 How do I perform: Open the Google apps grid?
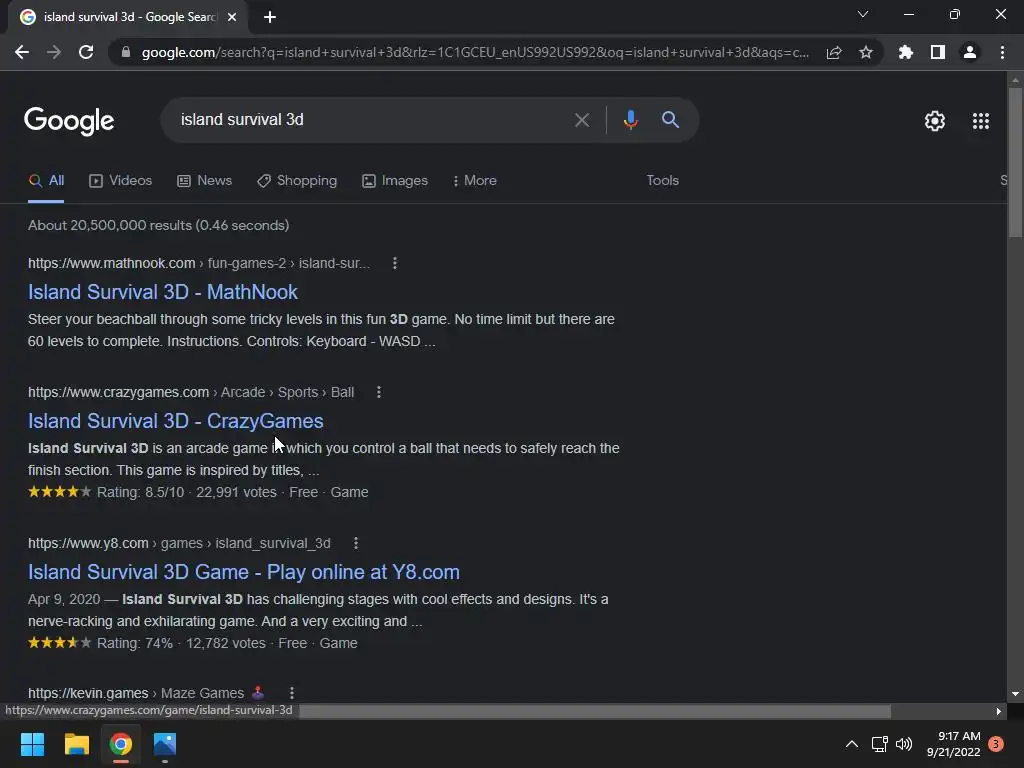point(981,121)
